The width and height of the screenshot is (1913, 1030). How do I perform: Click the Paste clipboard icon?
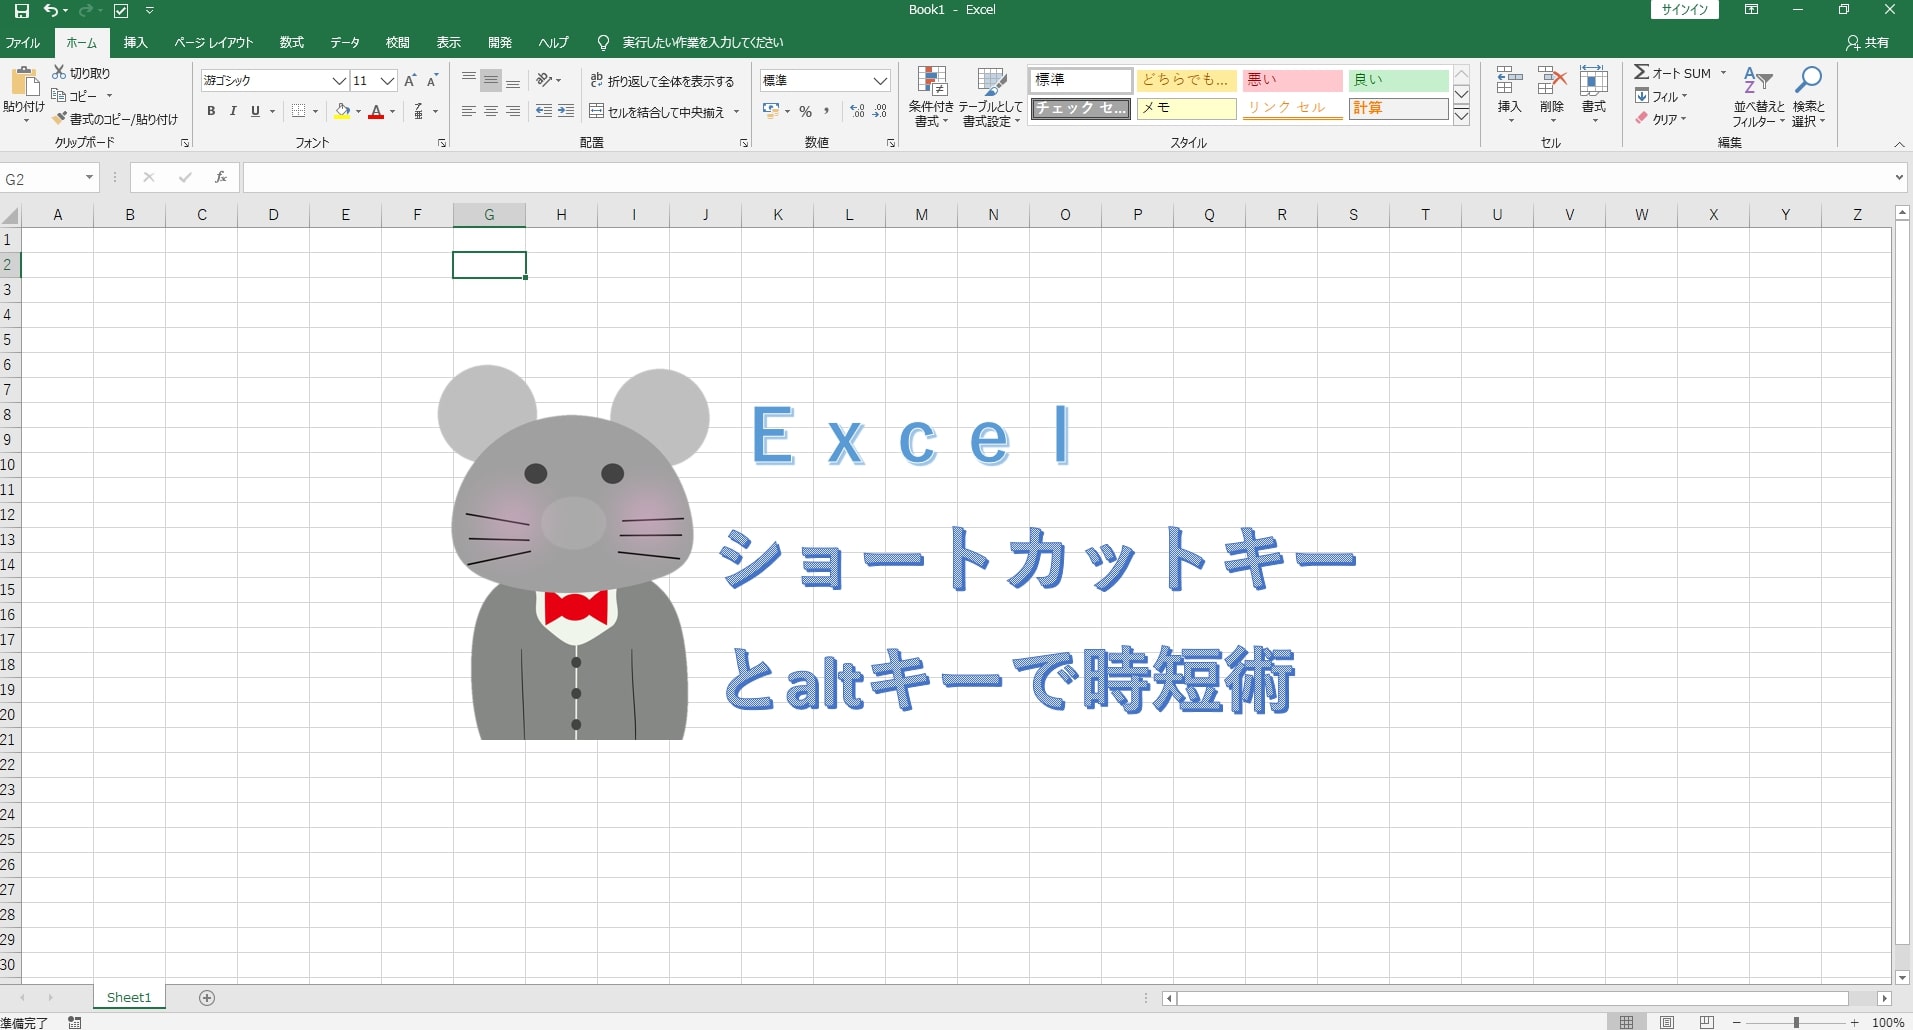24,82
